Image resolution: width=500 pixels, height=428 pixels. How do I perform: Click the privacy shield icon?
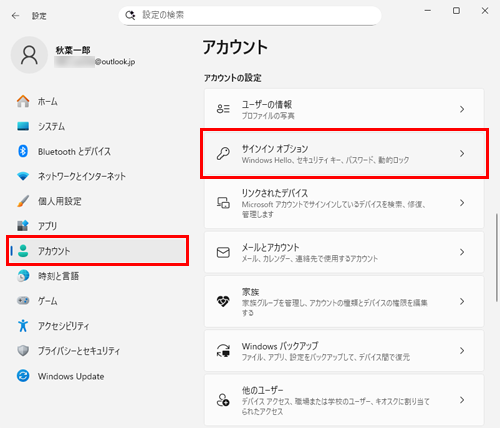point(23,351)
